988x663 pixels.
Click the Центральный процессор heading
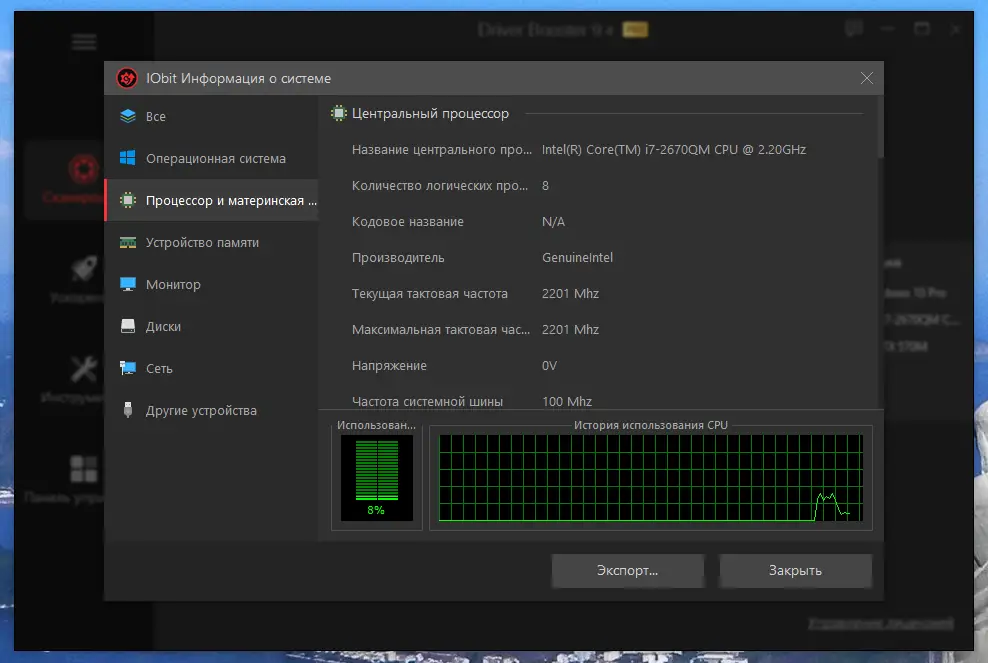tap(430, 113)
